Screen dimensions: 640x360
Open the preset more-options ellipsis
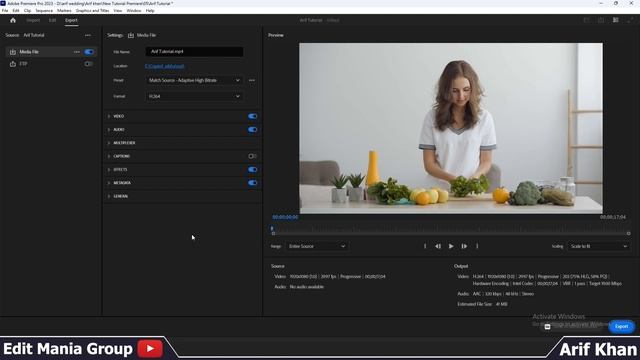pyautogui.click(x=252, y=80)
